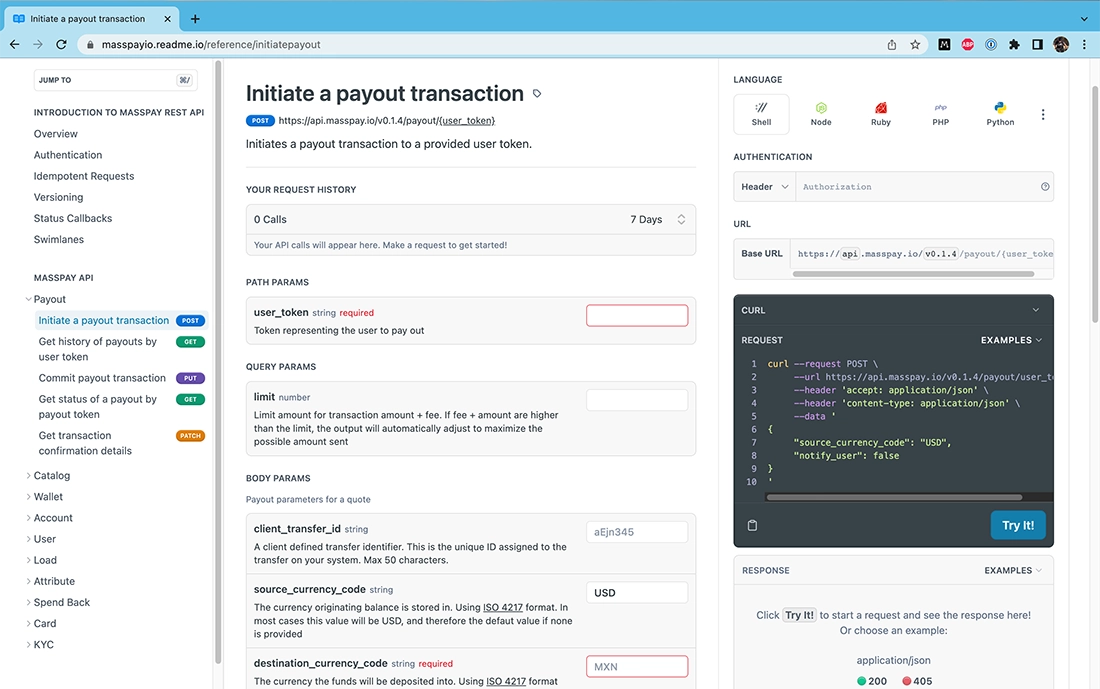
Task: Click the user_token input field
Action: 637,316
